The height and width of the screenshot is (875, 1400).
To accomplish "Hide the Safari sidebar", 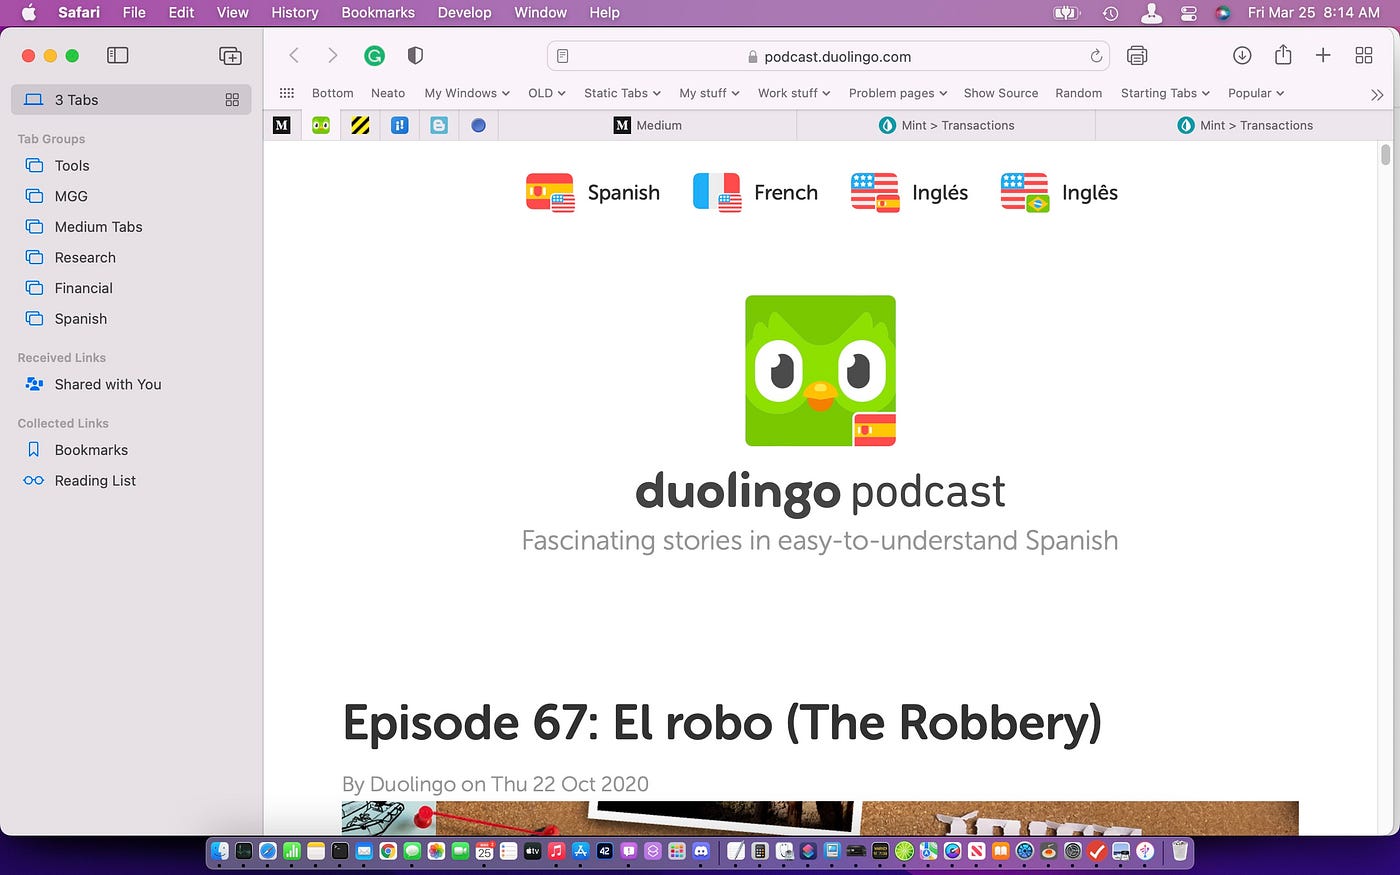I will coord(118,56).
